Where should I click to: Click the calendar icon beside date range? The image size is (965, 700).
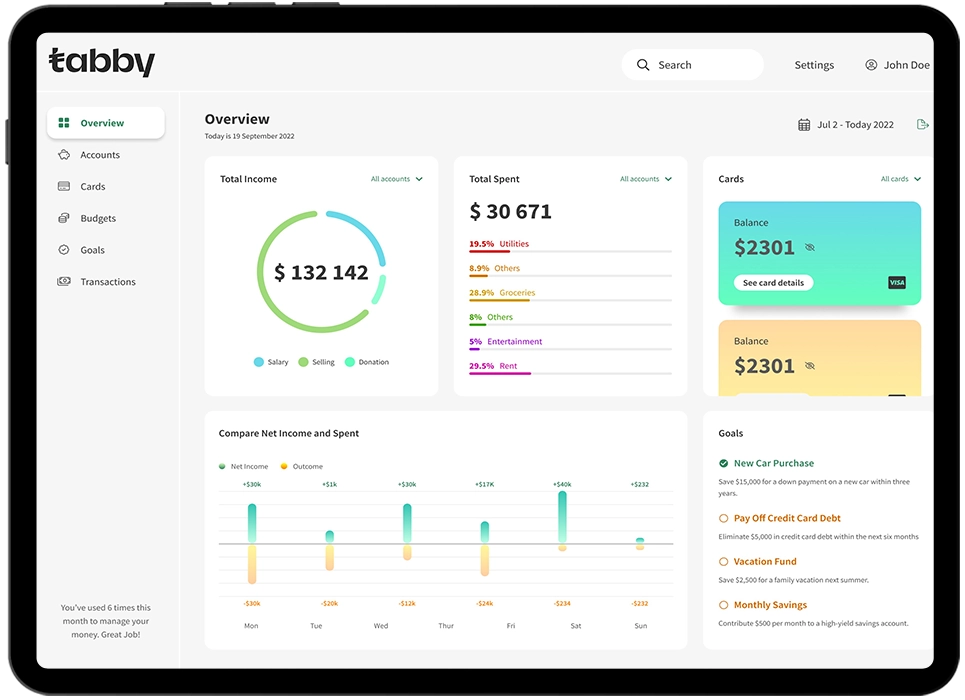pos(804,125)
